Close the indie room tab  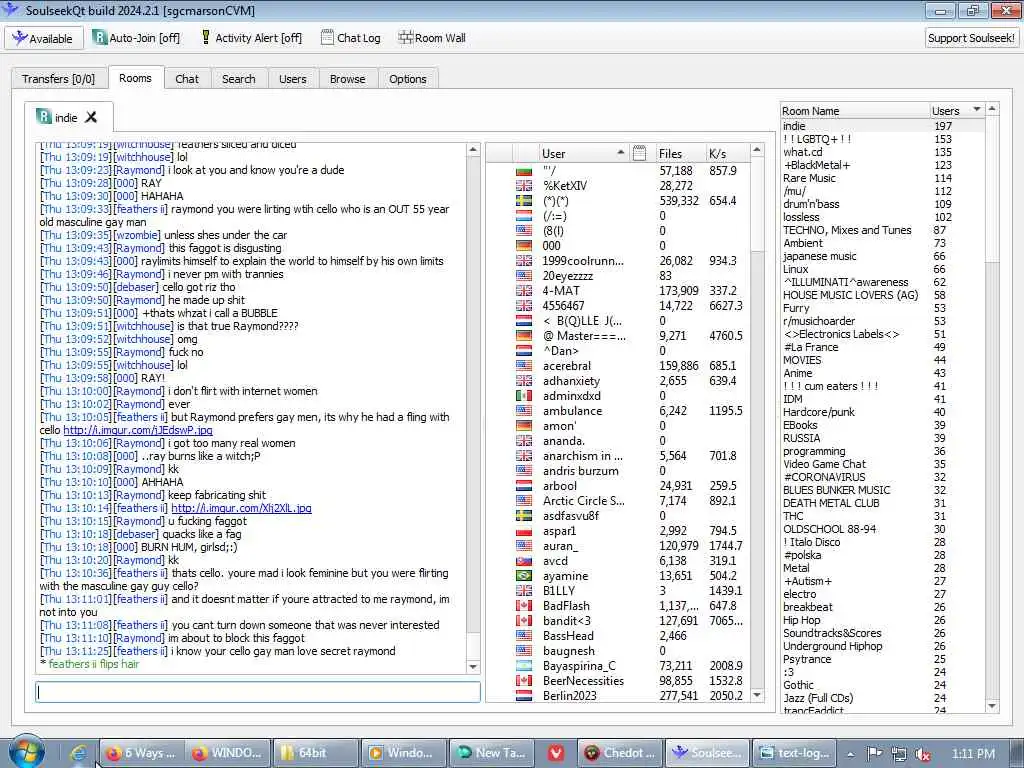91,117
